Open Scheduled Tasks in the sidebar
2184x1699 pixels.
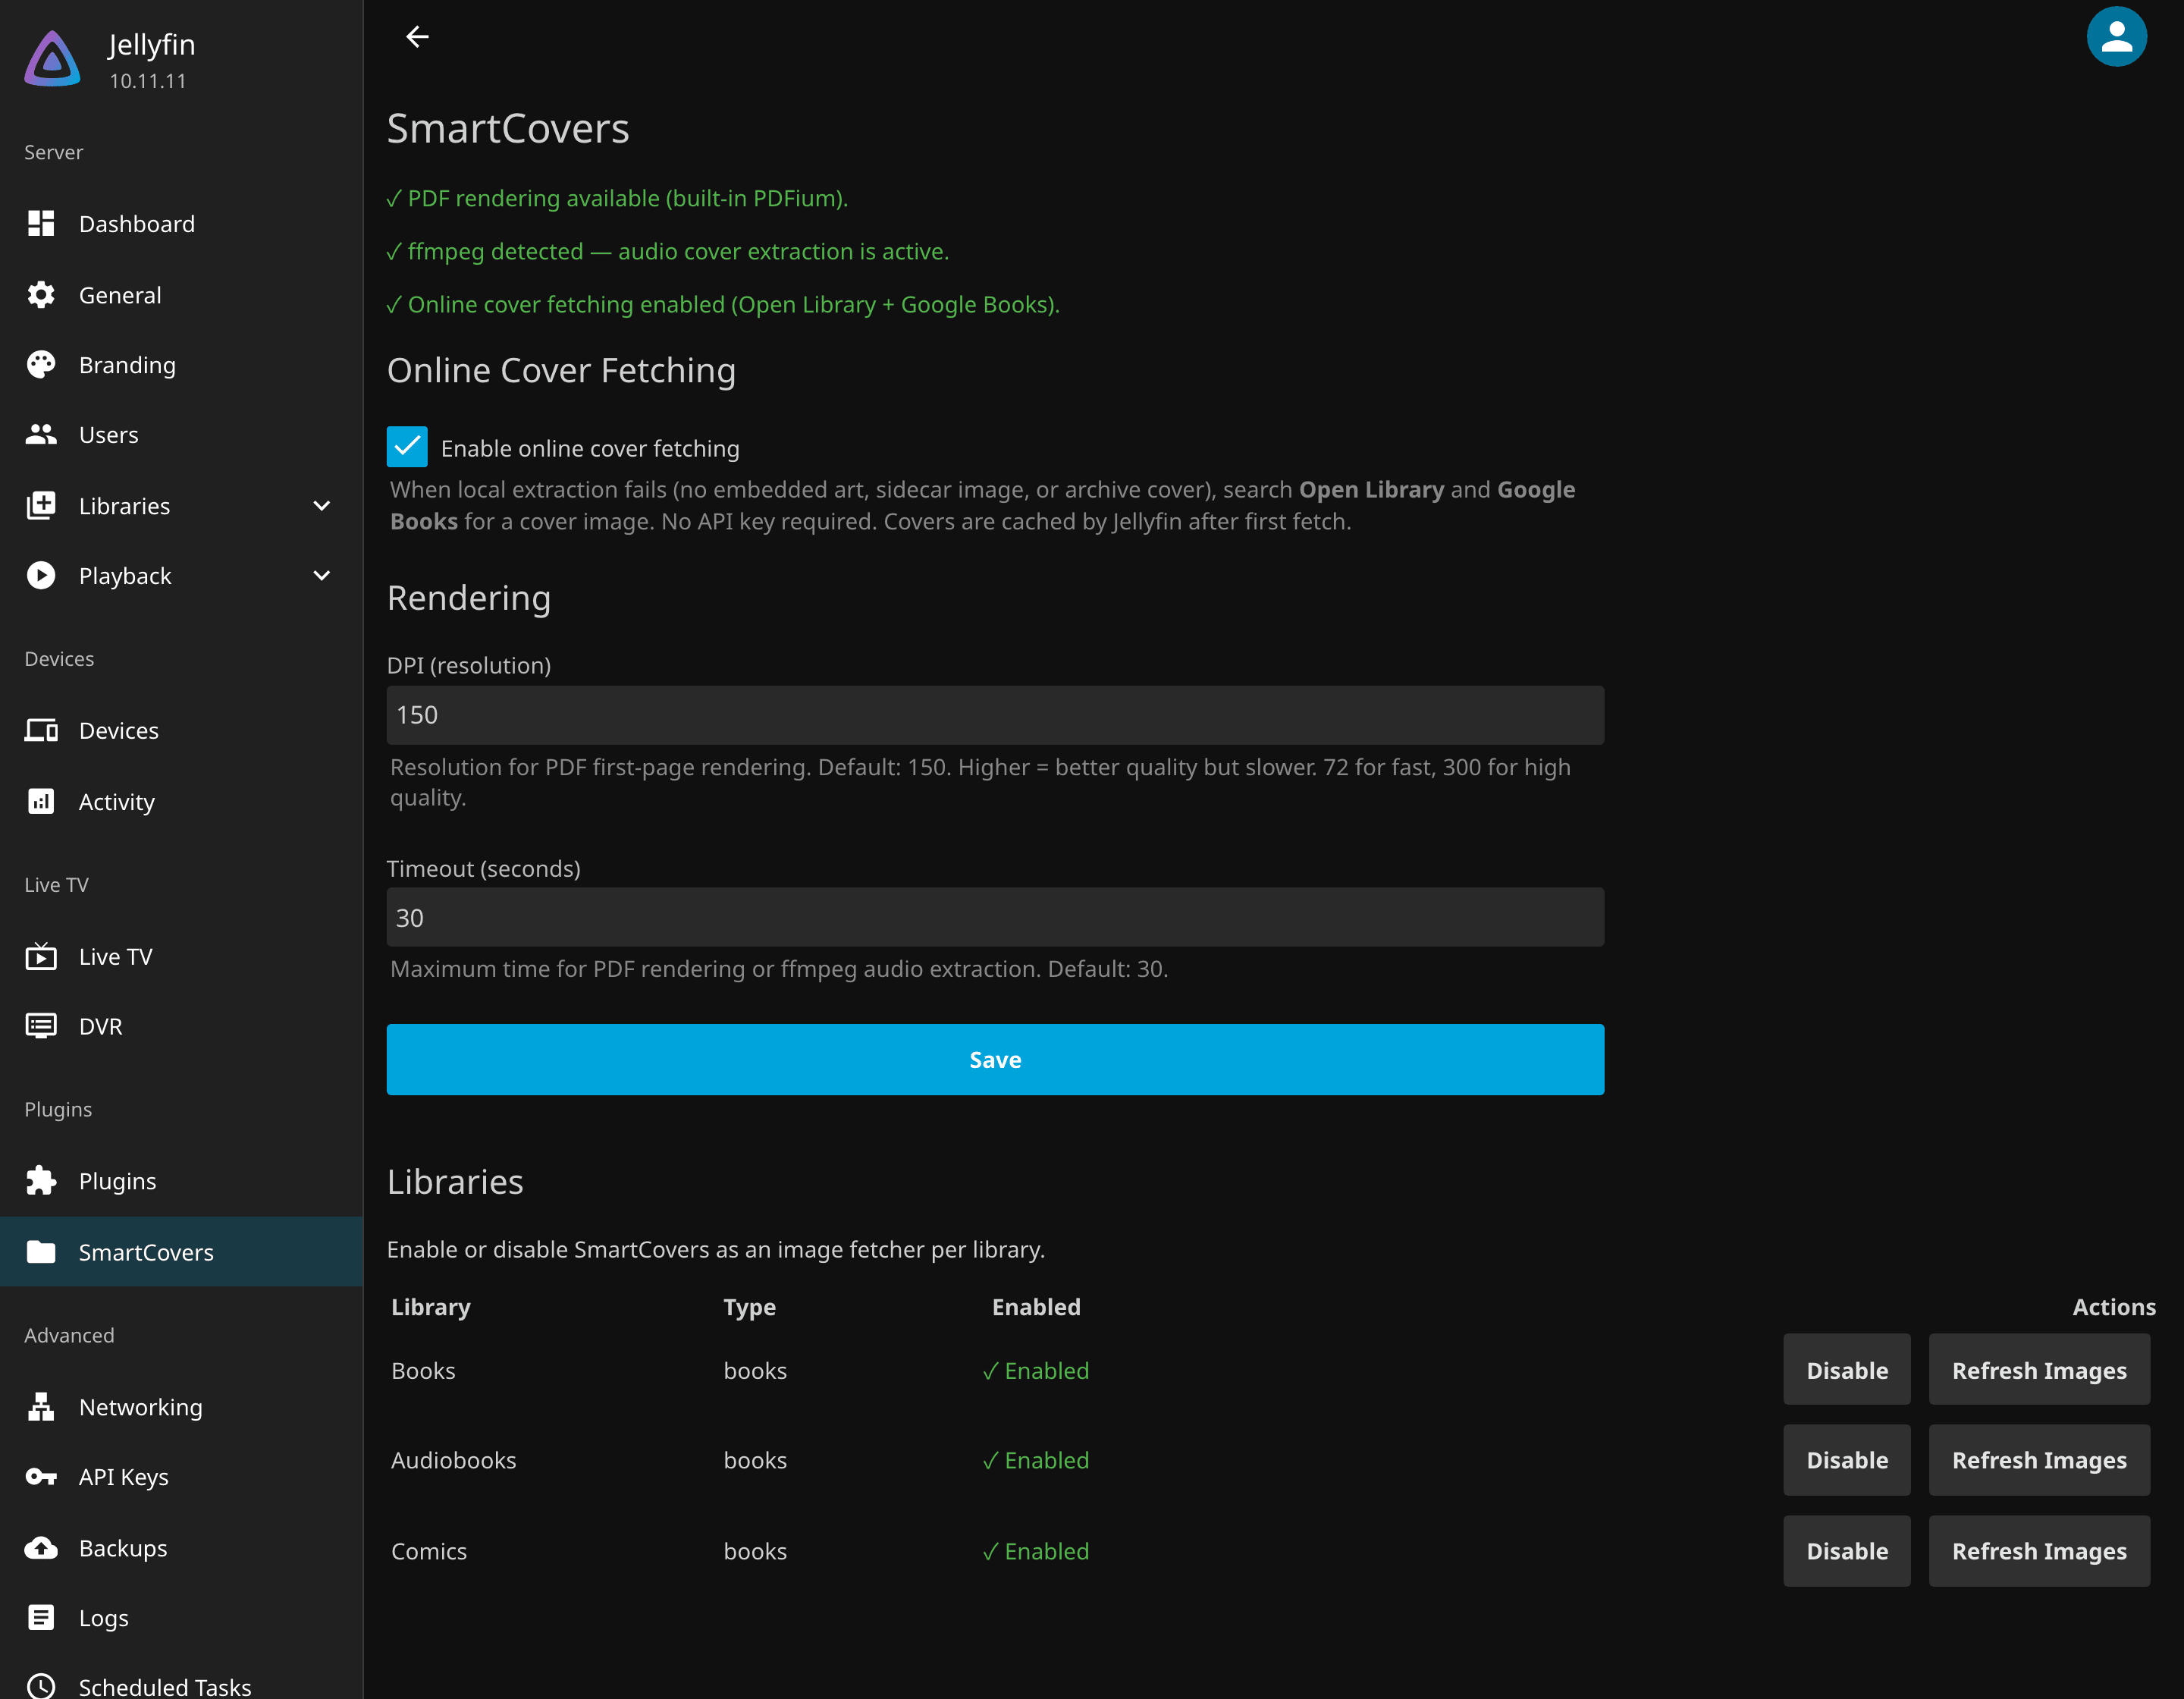(x=181, y=1686)
